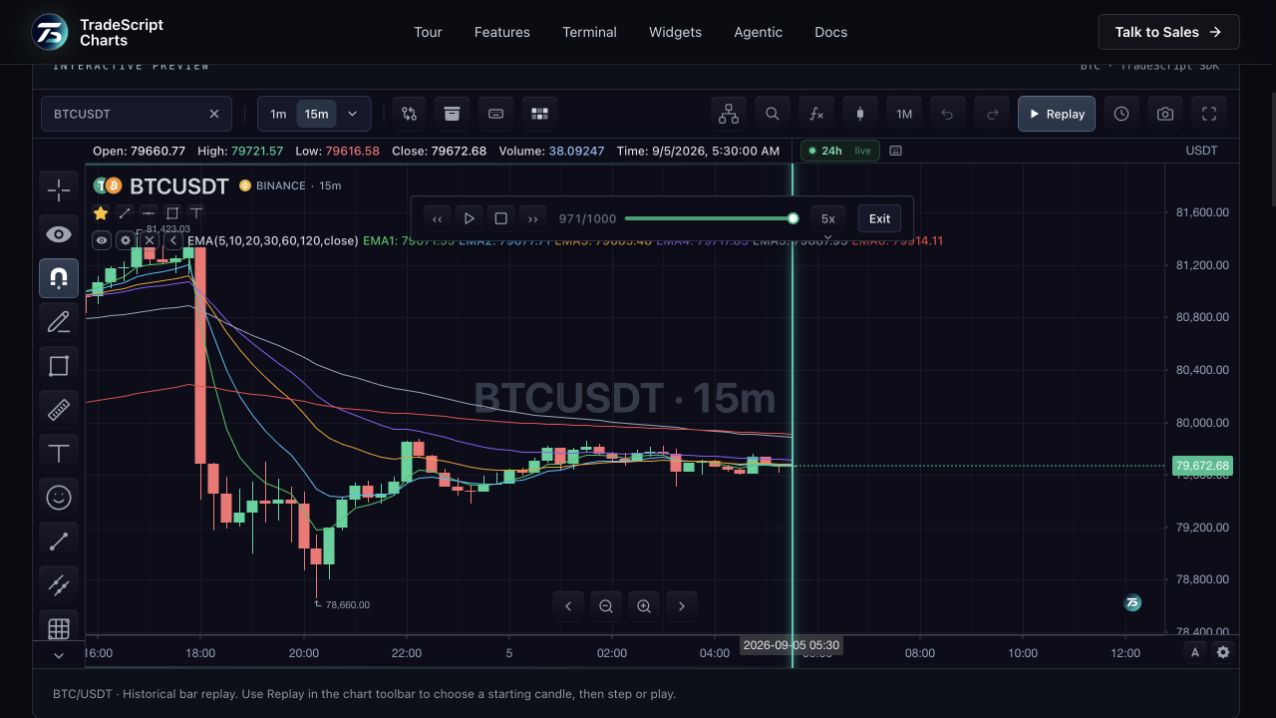Undo the last chart action

pos(947,114)
